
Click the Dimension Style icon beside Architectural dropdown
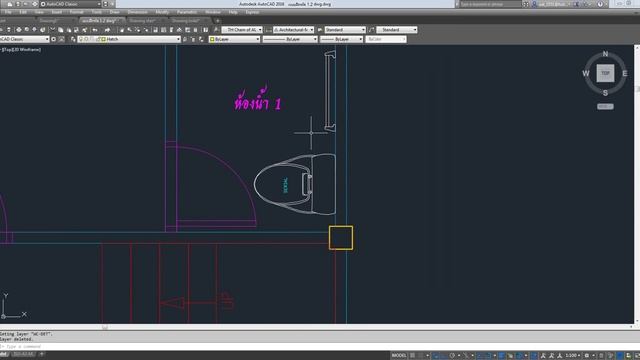click(x=268, y=30)
